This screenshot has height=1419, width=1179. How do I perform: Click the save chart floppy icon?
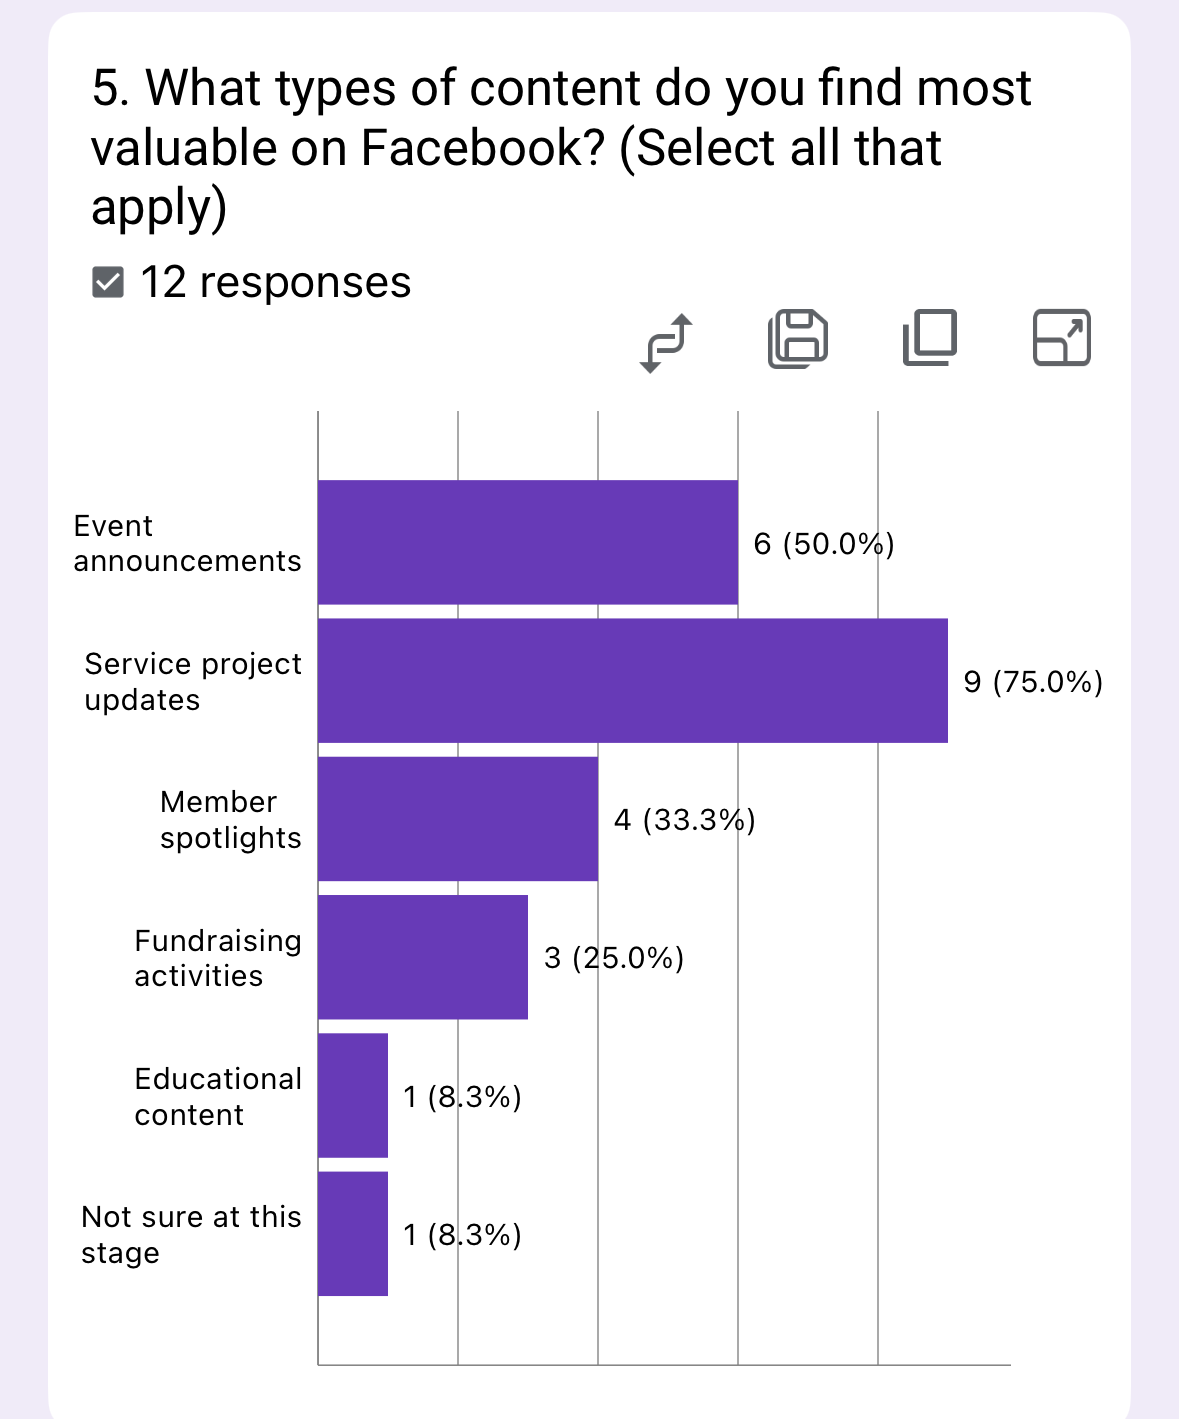(x=798, y=338)
